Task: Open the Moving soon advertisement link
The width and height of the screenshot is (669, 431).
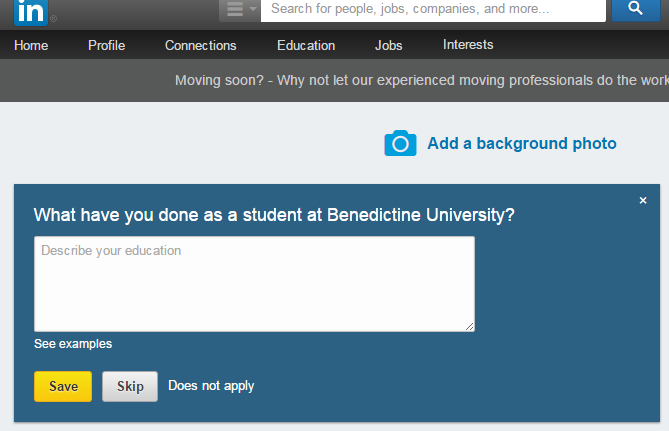Action: tap(422, 80)
